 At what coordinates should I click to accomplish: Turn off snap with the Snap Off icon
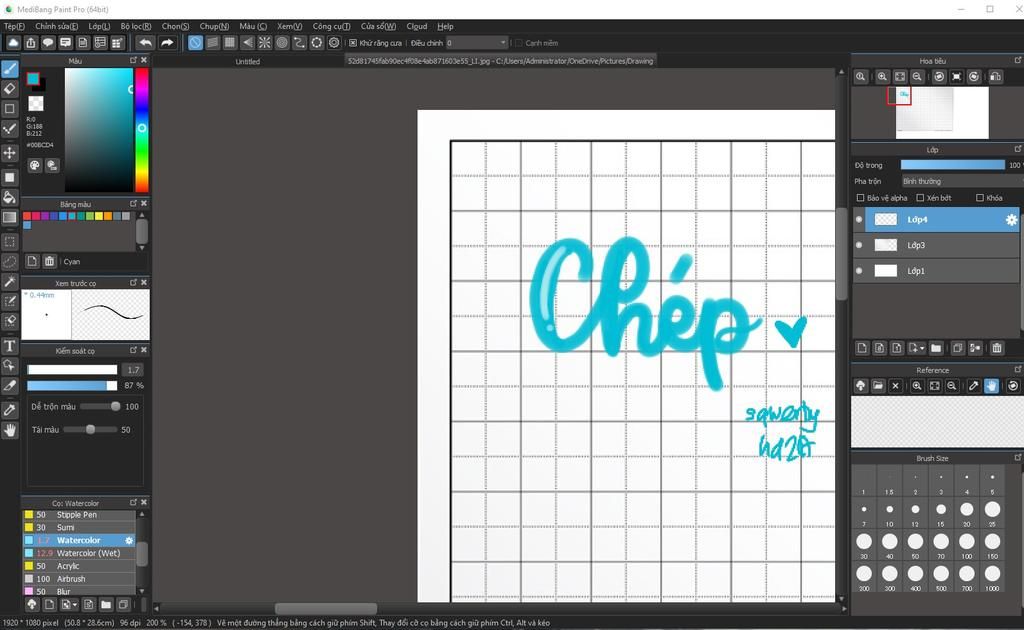point(195,43)
